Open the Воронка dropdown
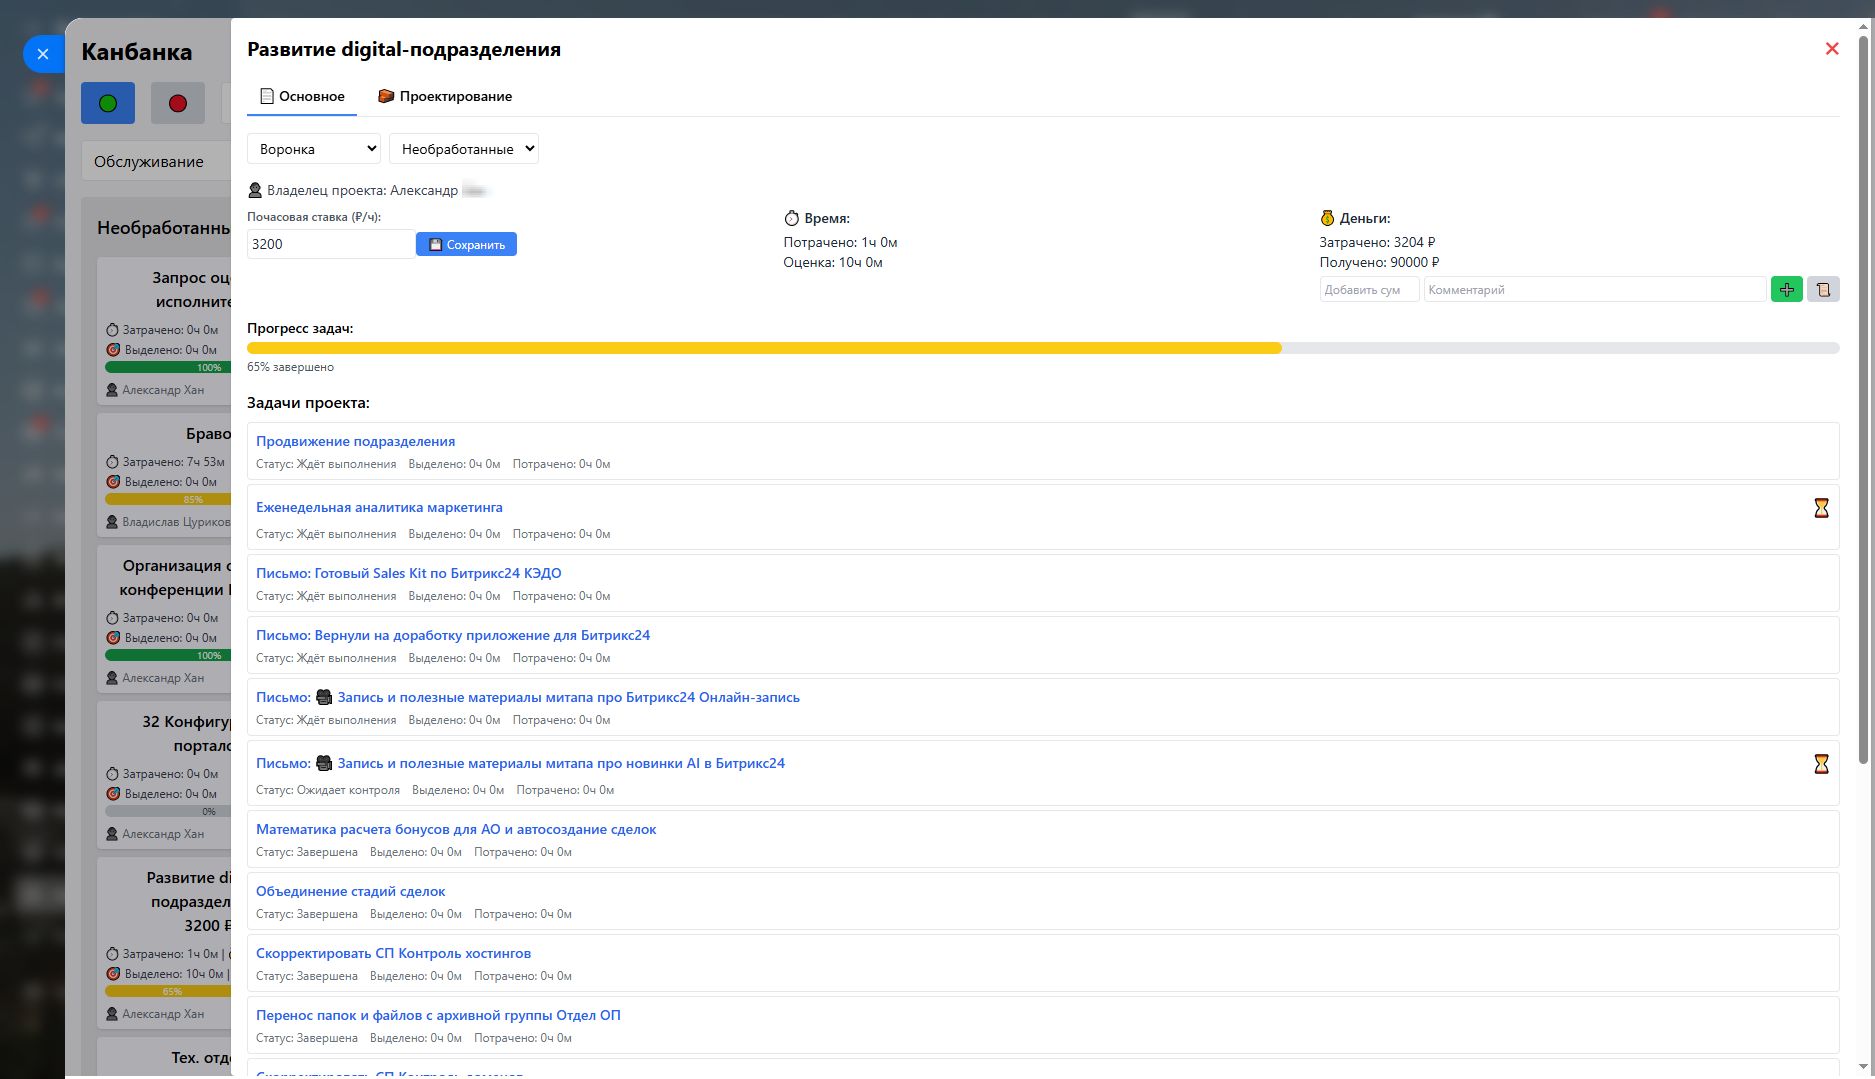This screenshot has width=1875, height=1079. click(313, 149)
